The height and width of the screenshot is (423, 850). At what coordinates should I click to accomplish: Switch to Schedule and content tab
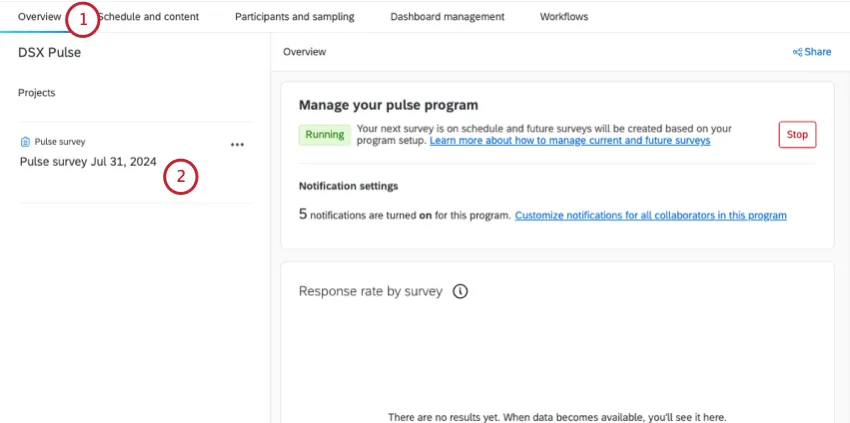pos(149,17)
